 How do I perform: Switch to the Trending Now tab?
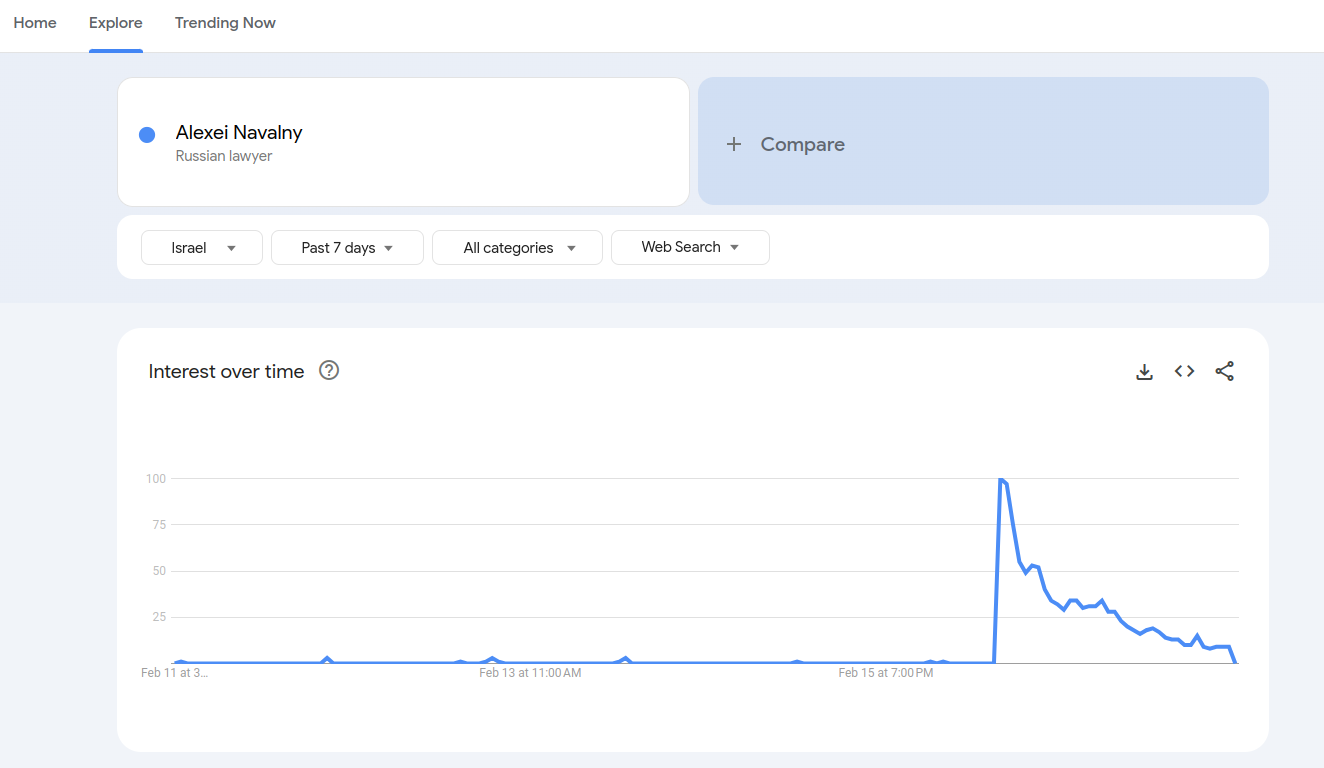pos(225,23)
